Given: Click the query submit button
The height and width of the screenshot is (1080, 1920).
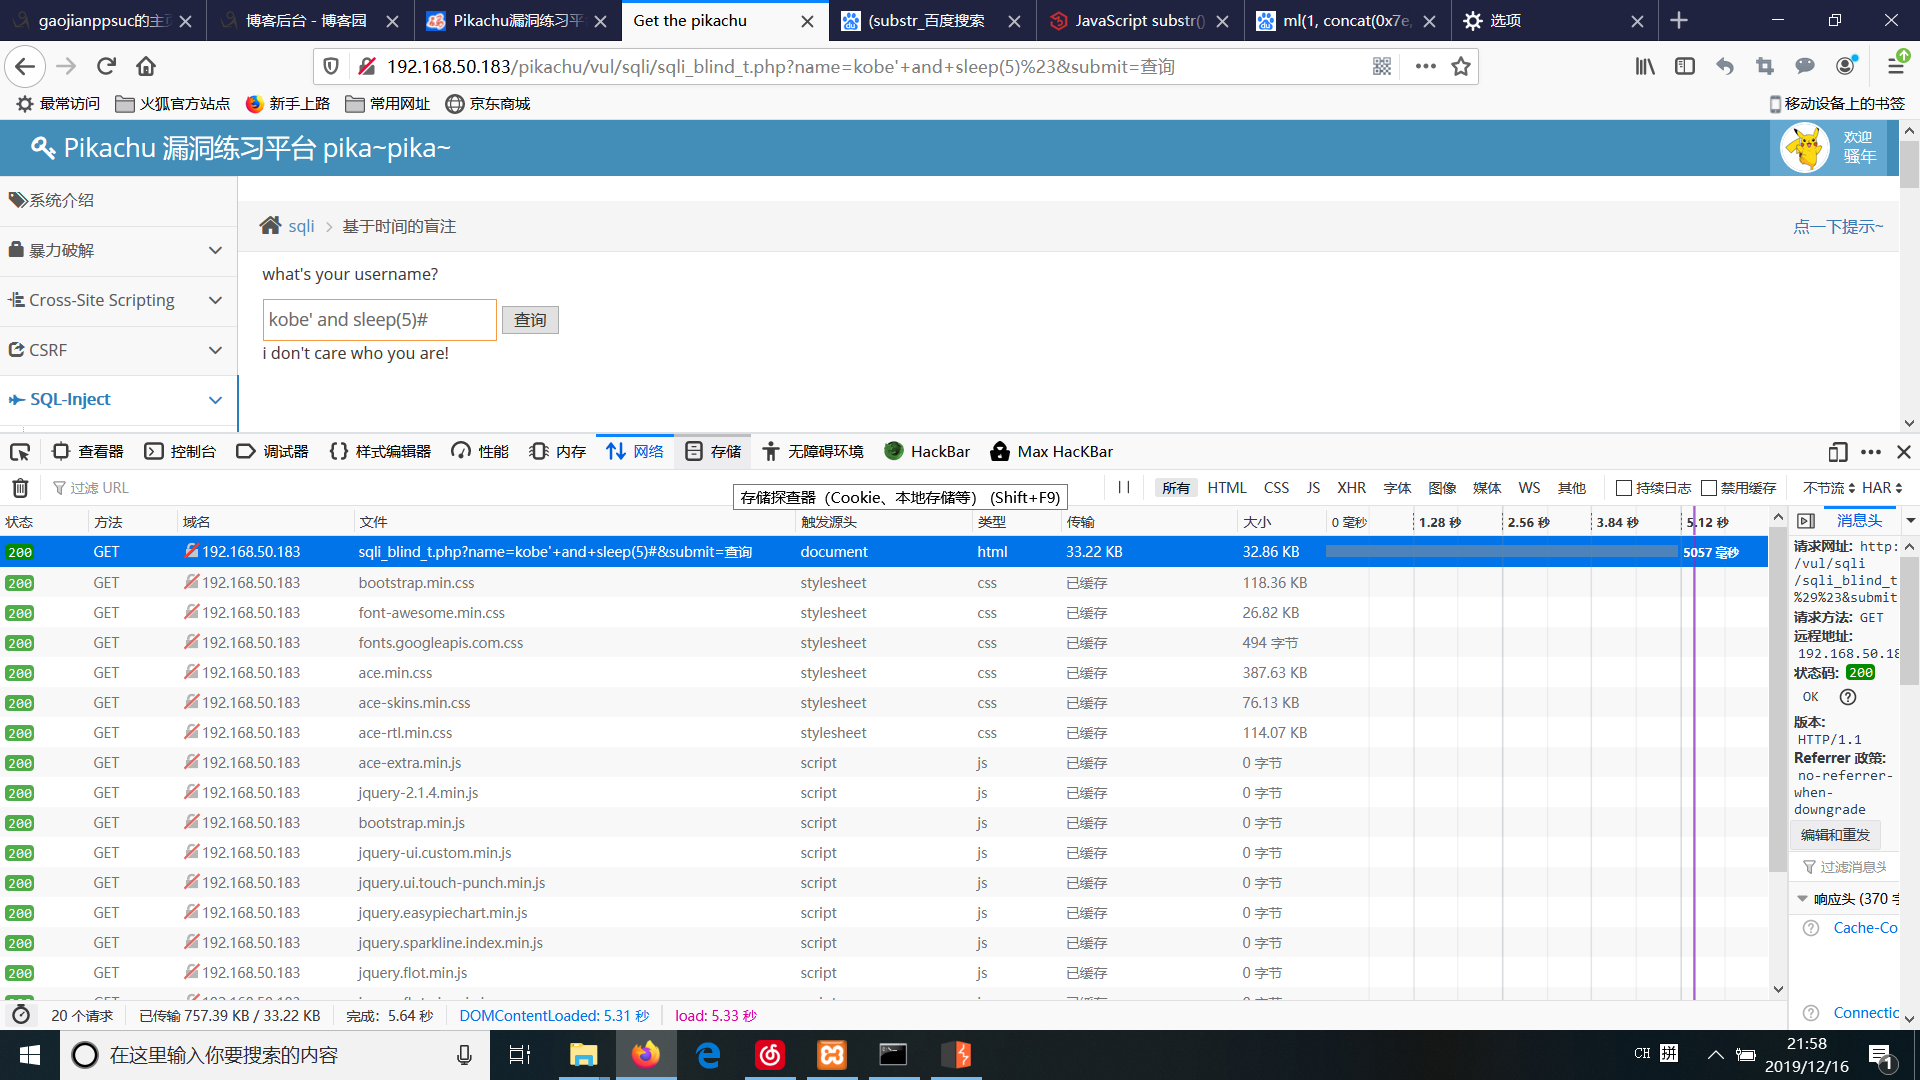Looking at the screenshot, I should point(530,320).
